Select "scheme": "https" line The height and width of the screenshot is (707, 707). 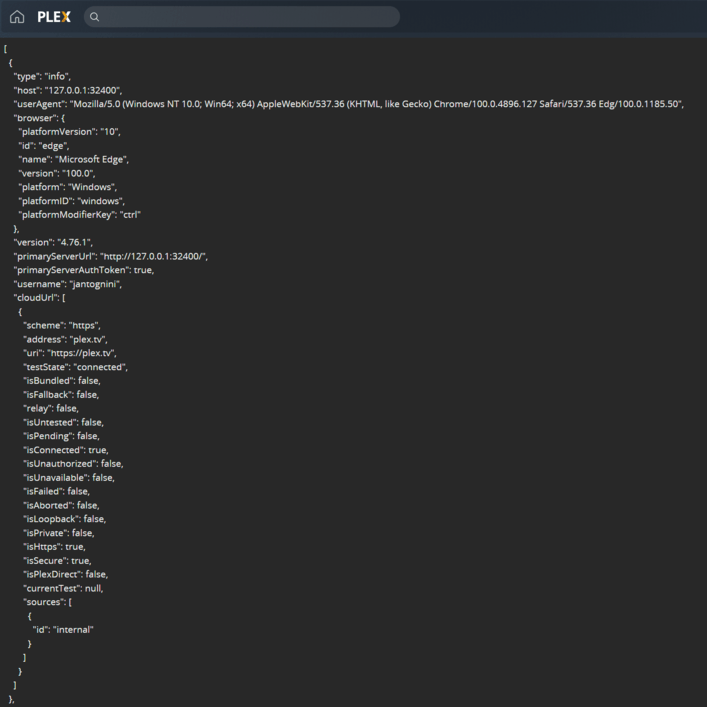(x=62, y=325)
